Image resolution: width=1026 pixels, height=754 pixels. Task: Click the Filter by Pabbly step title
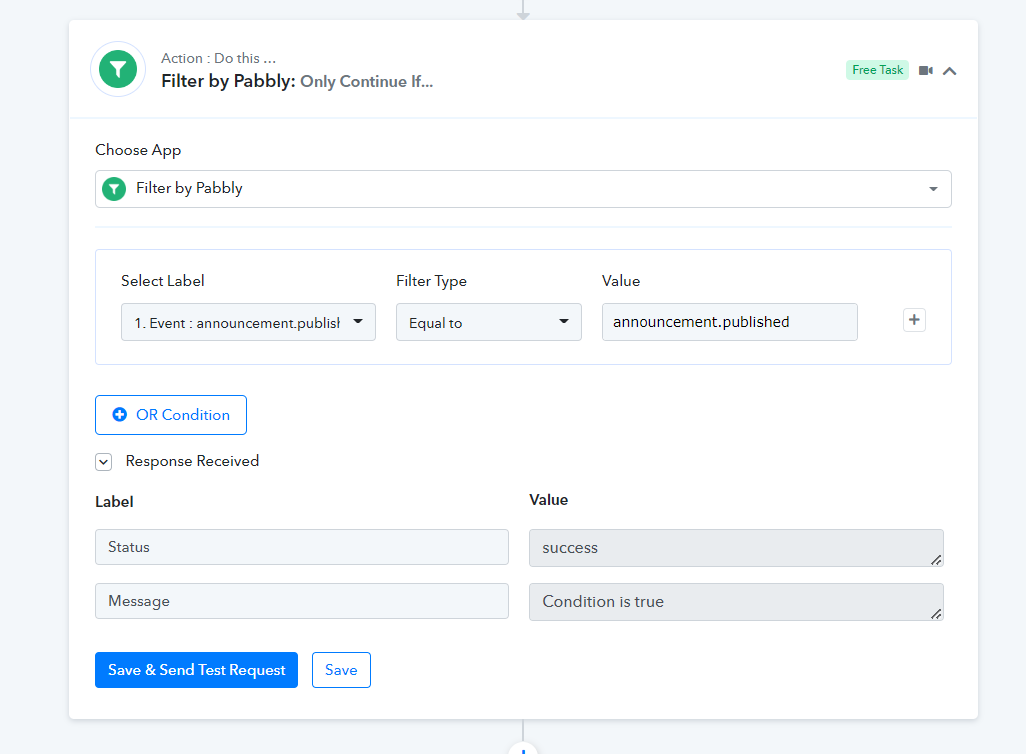pyautogui.click(x=297, y=81)
